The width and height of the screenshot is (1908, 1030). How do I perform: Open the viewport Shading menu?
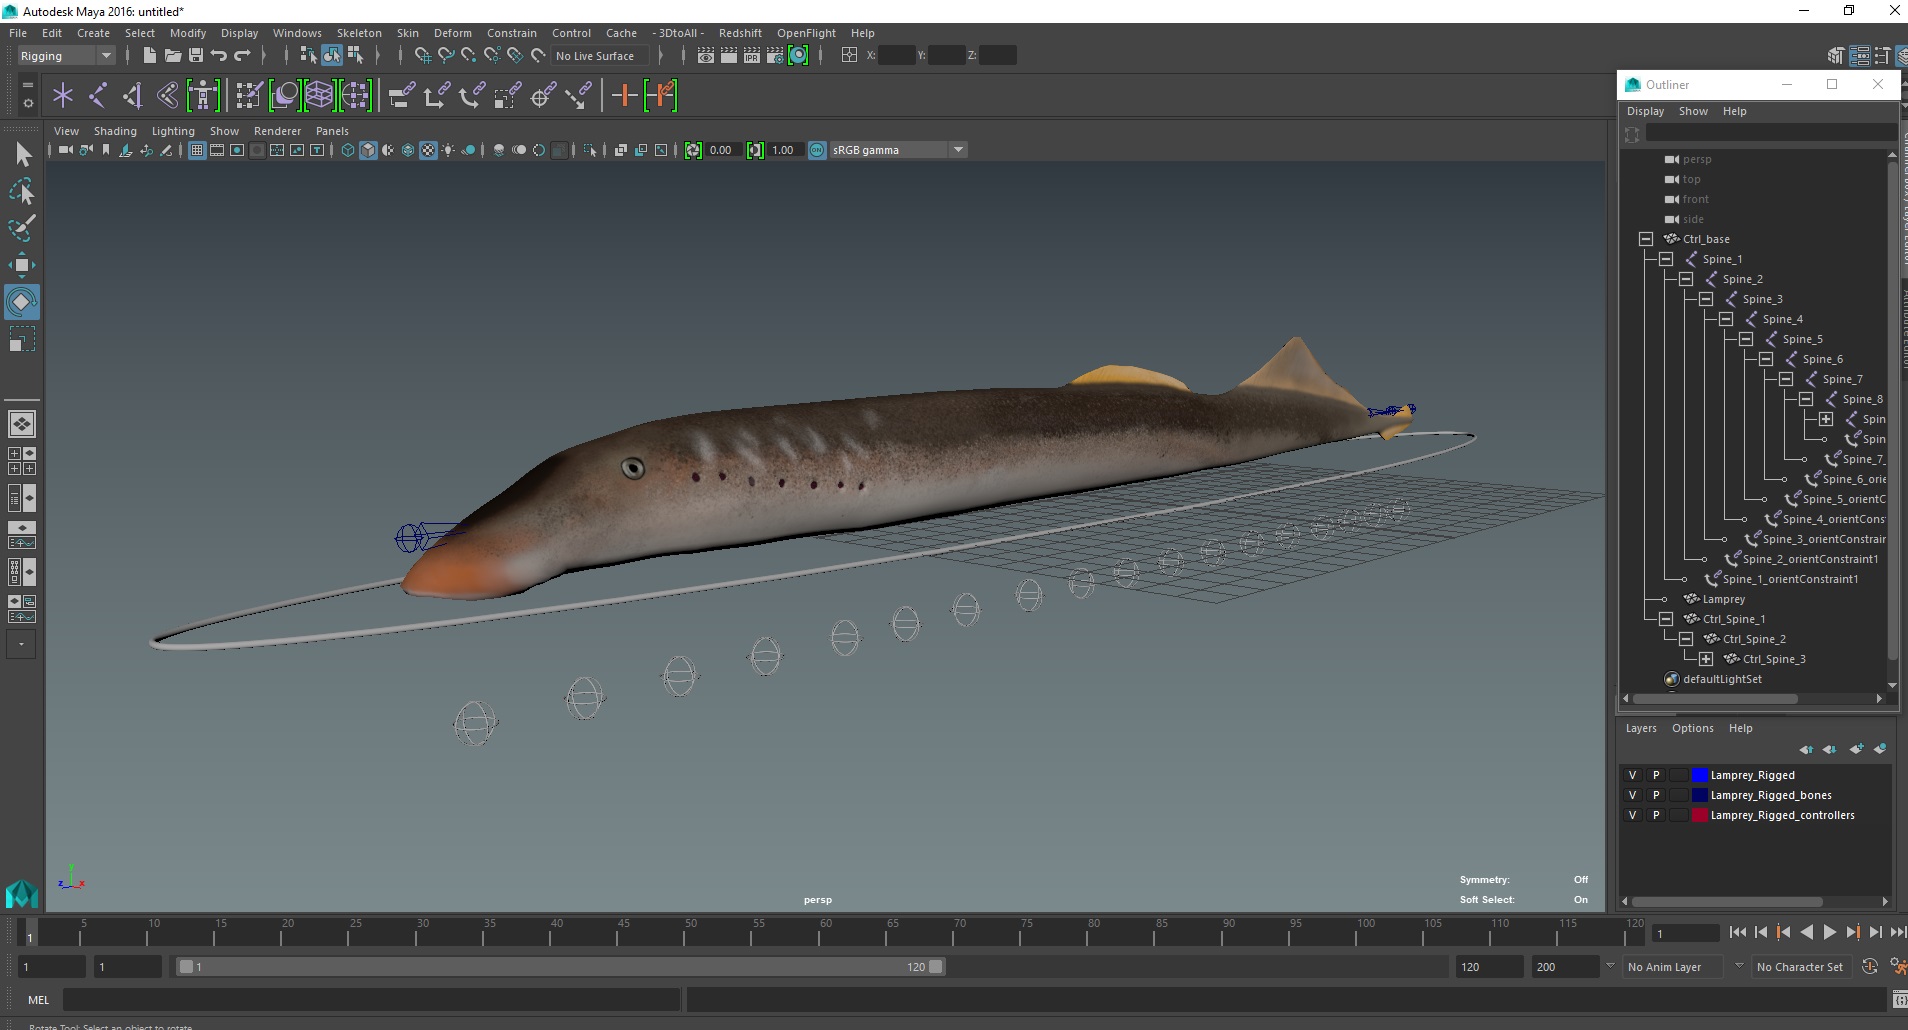(115, 131)
